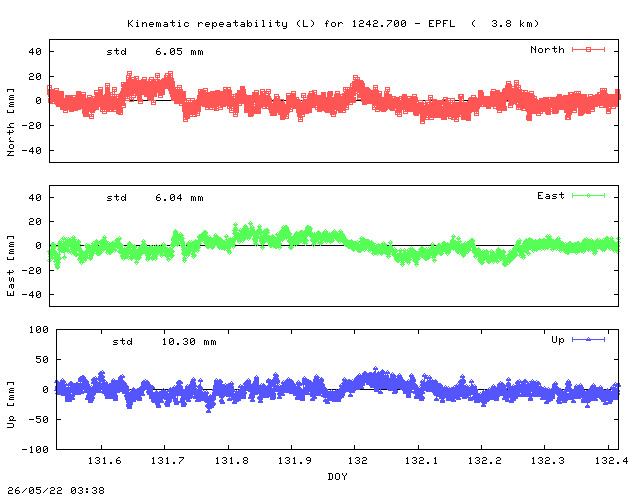Click the 'North' legend label

click(547, 50)
